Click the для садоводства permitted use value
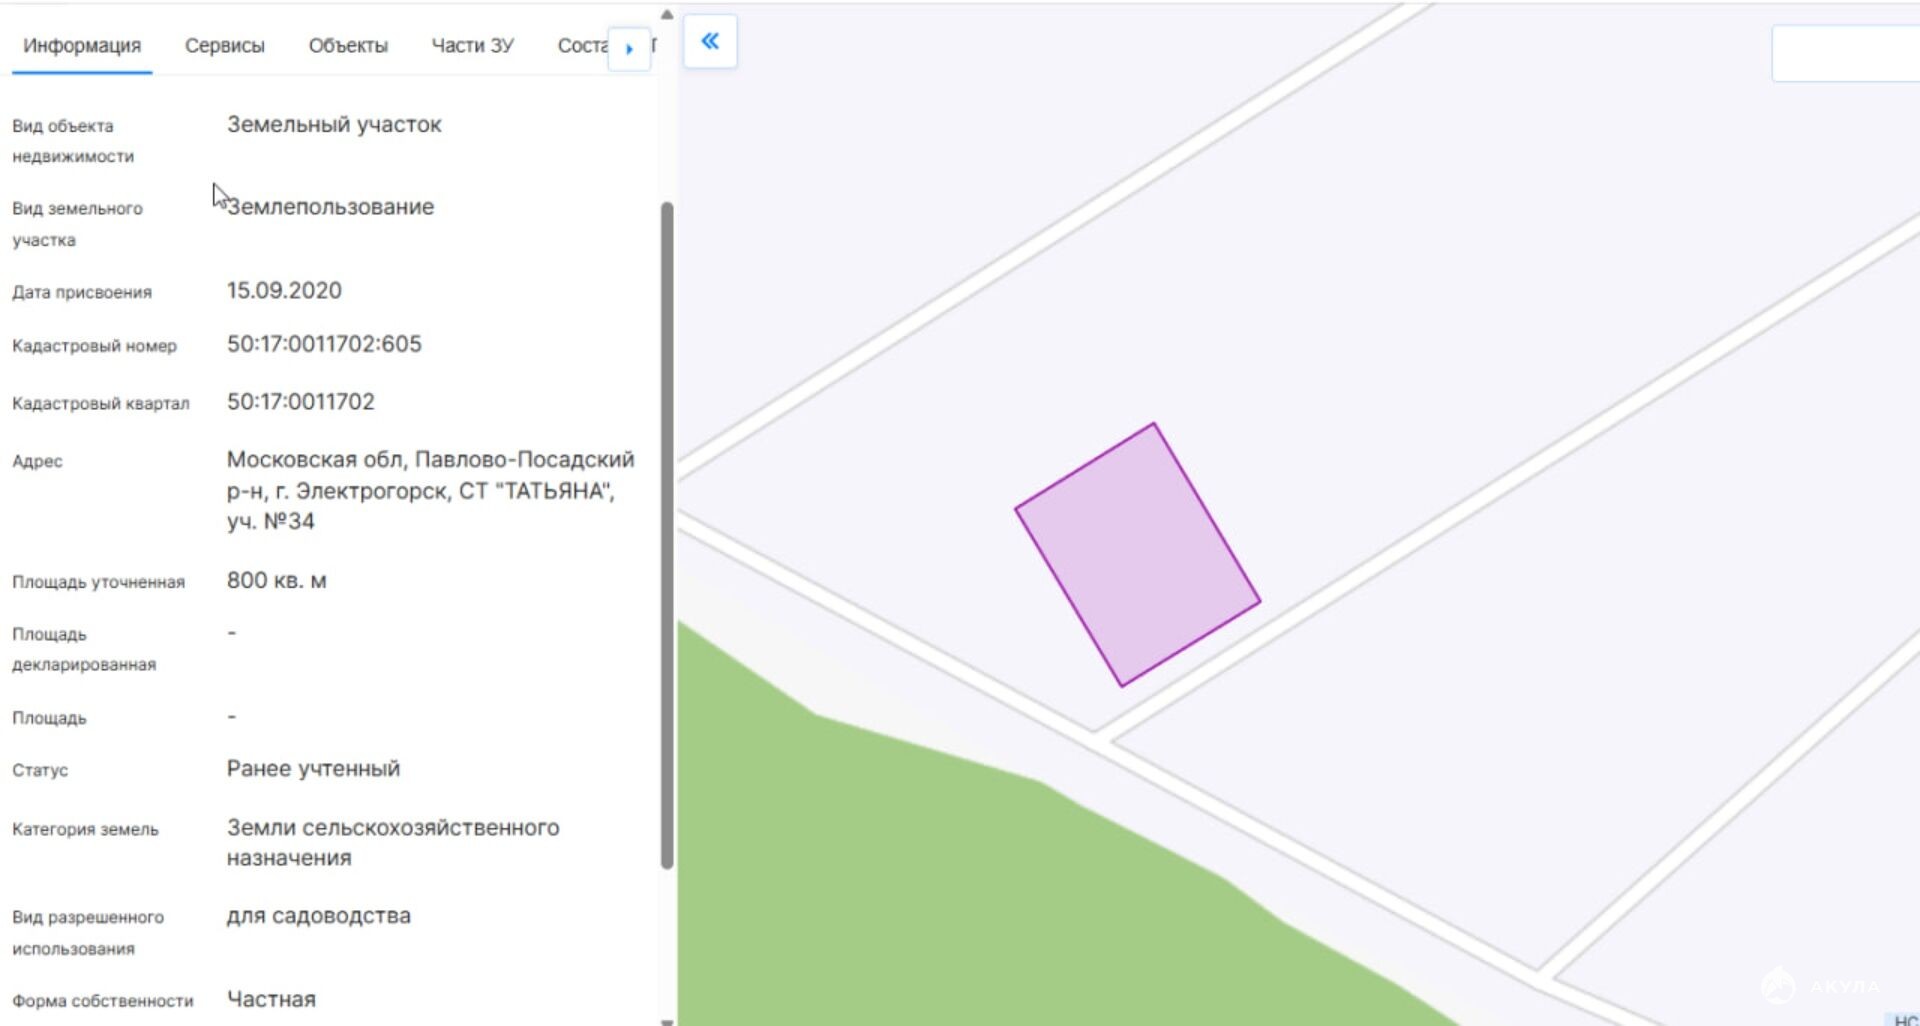This screenshot has width=1920, height=1026. [318, 916]
